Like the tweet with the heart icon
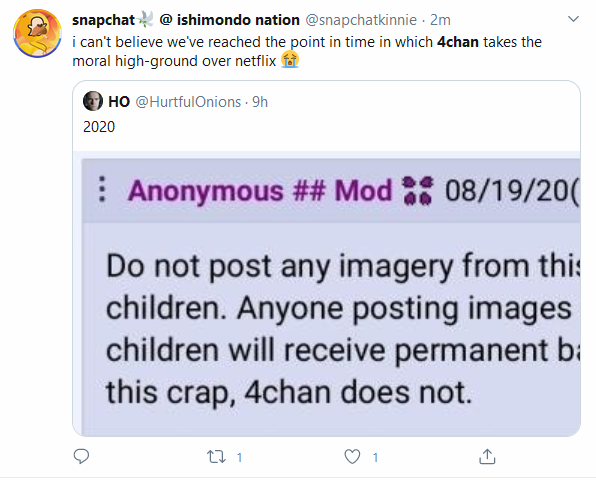 pyautogui.click(x=352, y=456)
